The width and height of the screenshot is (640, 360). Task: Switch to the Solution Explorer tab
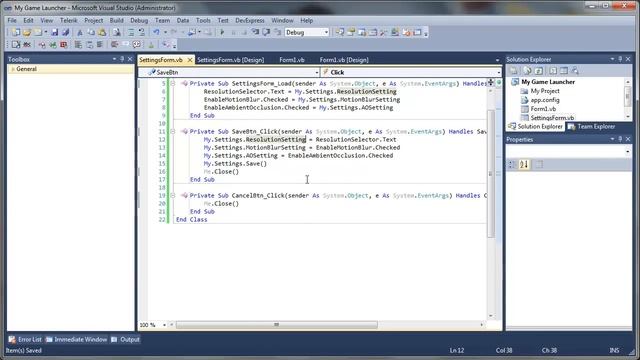(x=536, y=127)
